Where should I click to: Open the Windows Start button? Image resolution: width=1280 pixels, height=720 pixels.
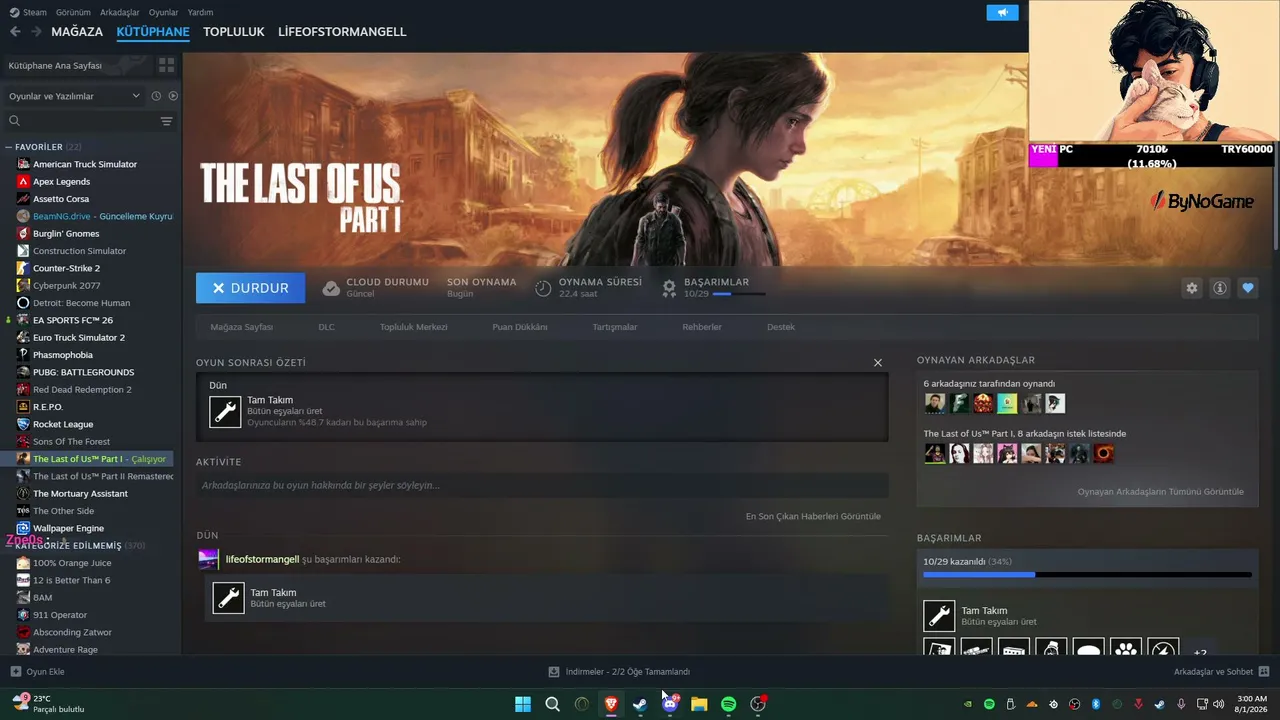coord(523,704)
